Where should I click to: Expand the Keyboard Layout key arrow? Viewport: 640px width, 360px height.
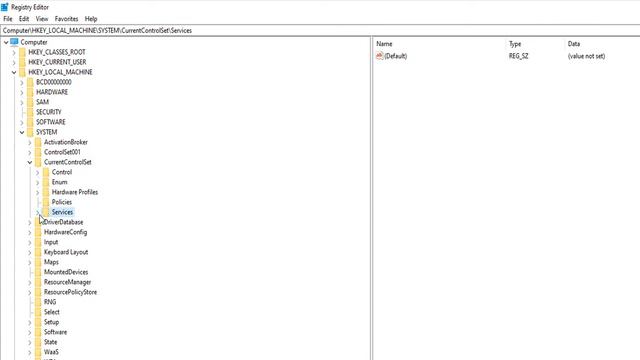[x=30, y=252]
